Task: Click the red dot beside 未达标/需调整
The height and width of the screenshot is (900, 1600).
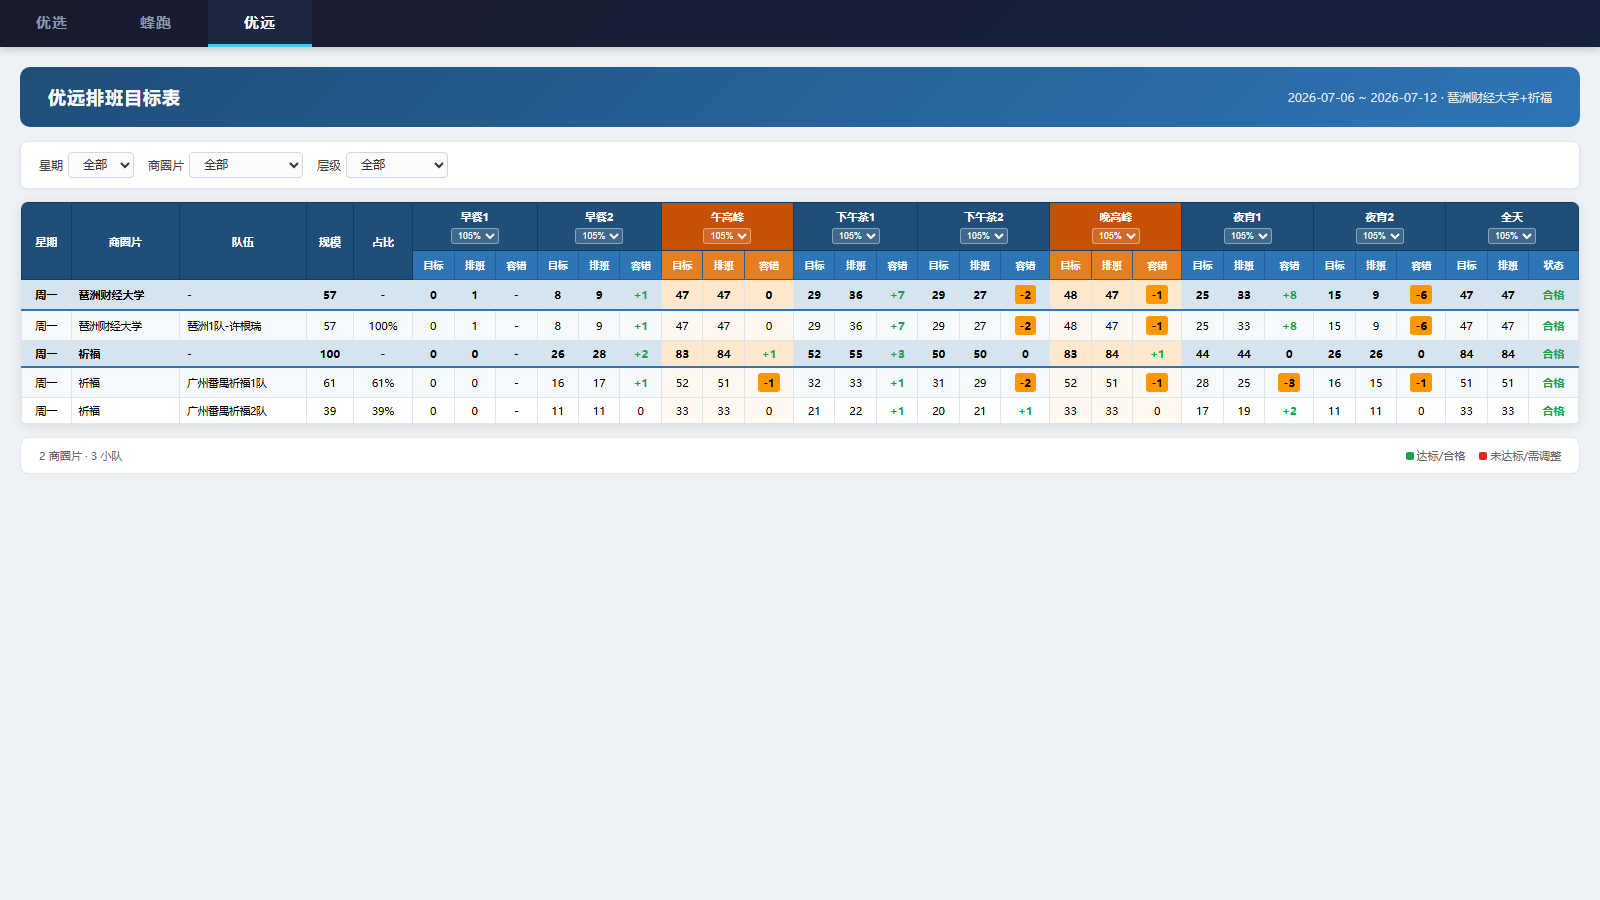Action: [x=1483, y=456]
